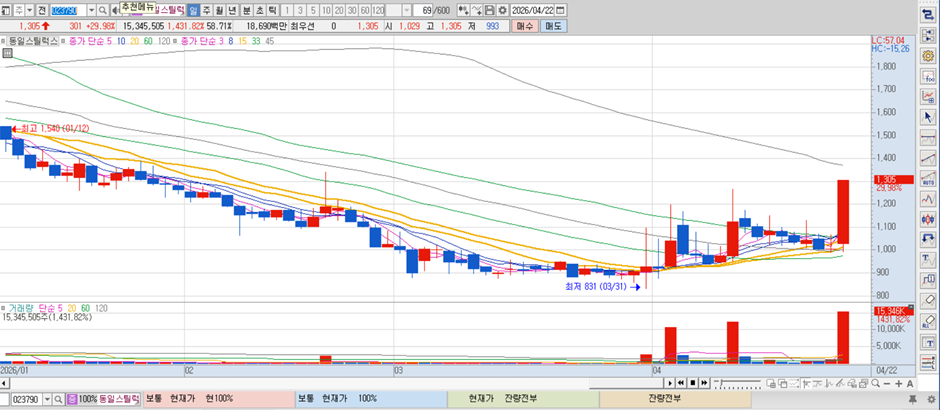Open chart settings gear in top toolbar
Screen dimensions: 940x410
(x=502, y=10)
